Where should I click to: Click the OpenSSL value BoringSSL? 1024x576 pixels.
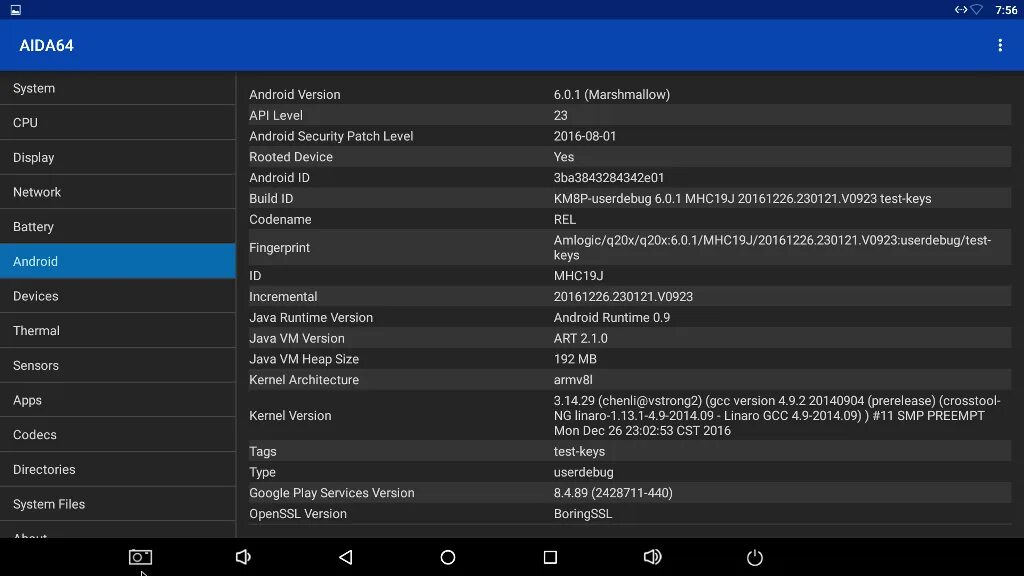tap(583, 514)
